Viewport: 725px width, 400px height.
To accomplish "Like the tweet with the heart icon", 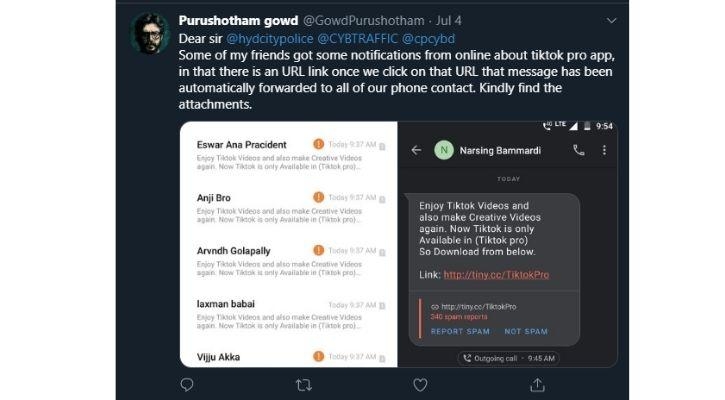I will 421,384.
